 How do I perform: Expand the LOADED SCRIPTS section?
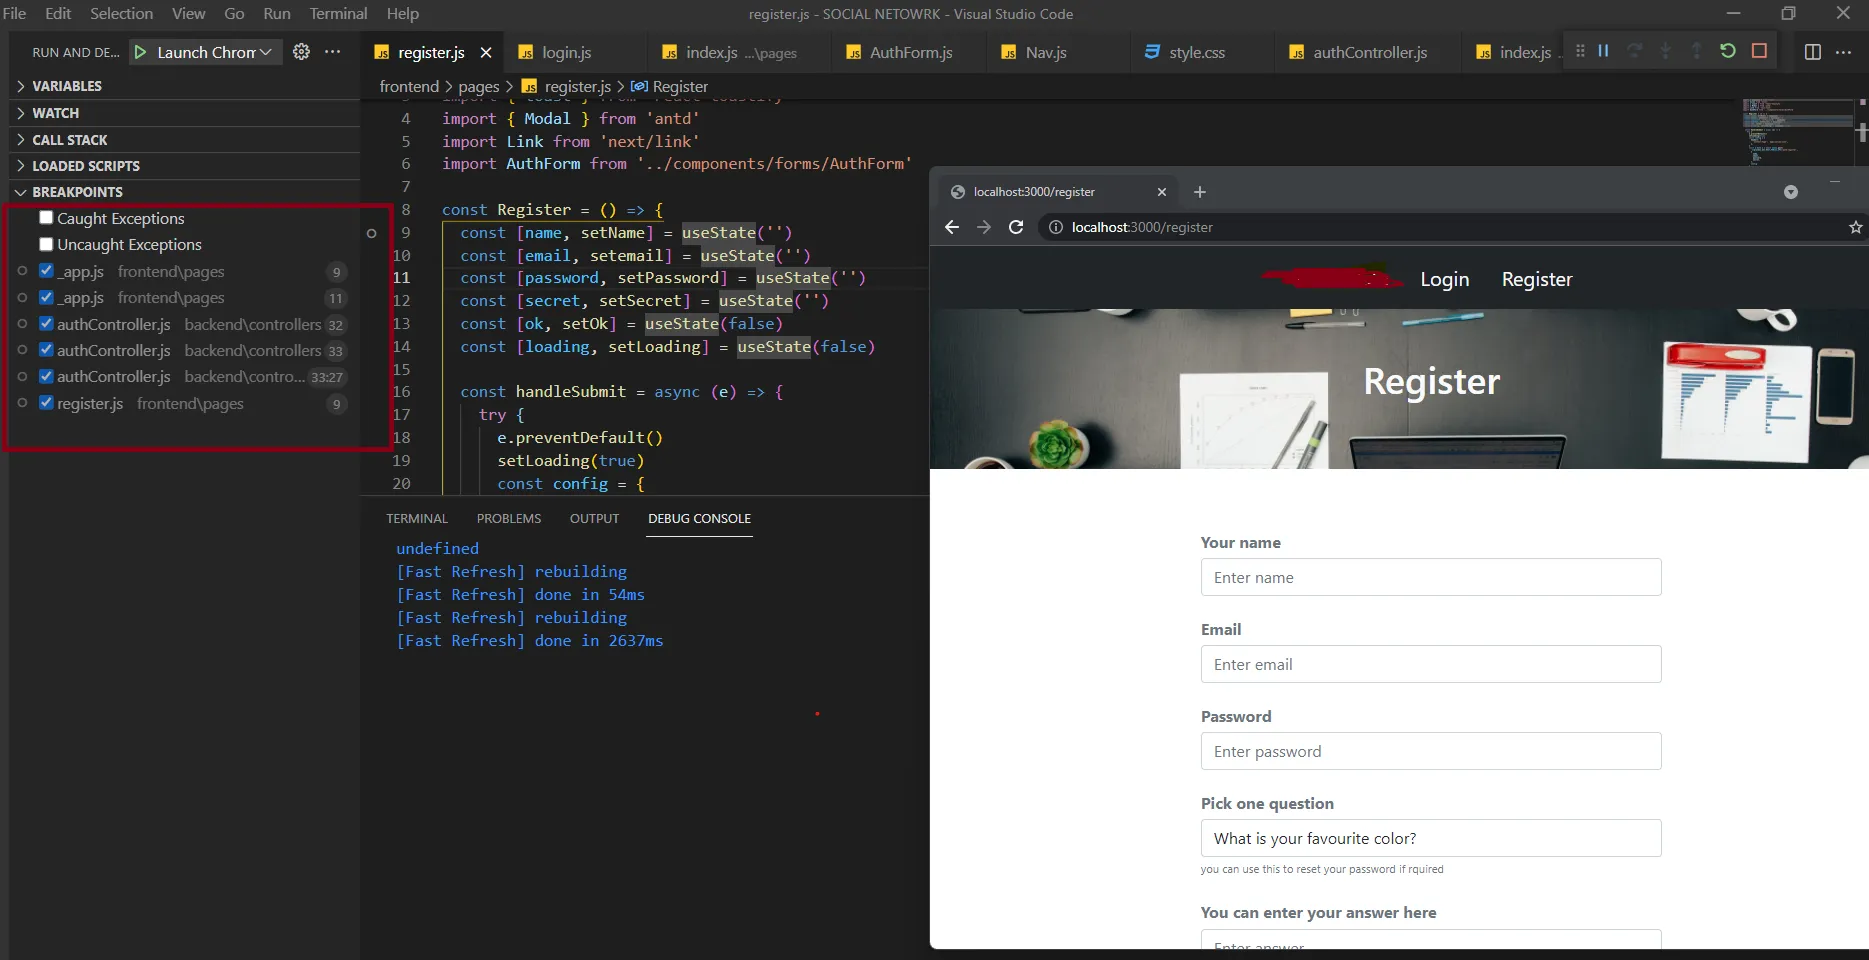coord(186,166)
